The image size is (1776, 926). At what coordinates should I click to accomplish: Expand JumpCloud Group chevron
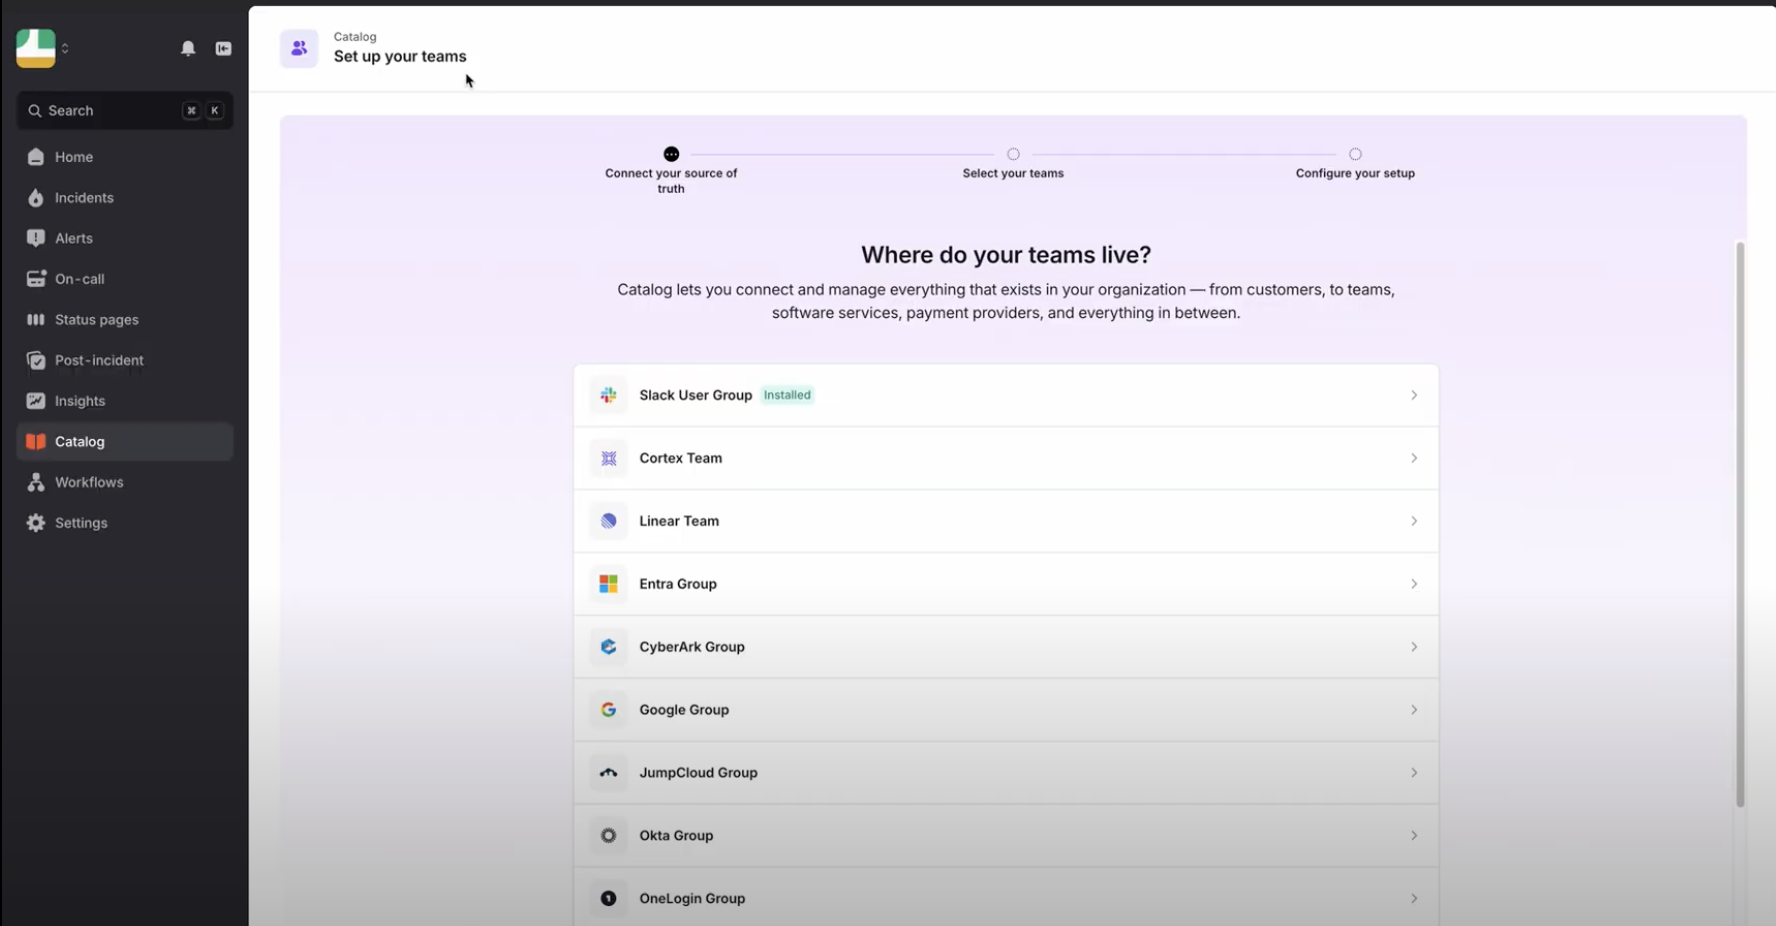pos(1414,773)
